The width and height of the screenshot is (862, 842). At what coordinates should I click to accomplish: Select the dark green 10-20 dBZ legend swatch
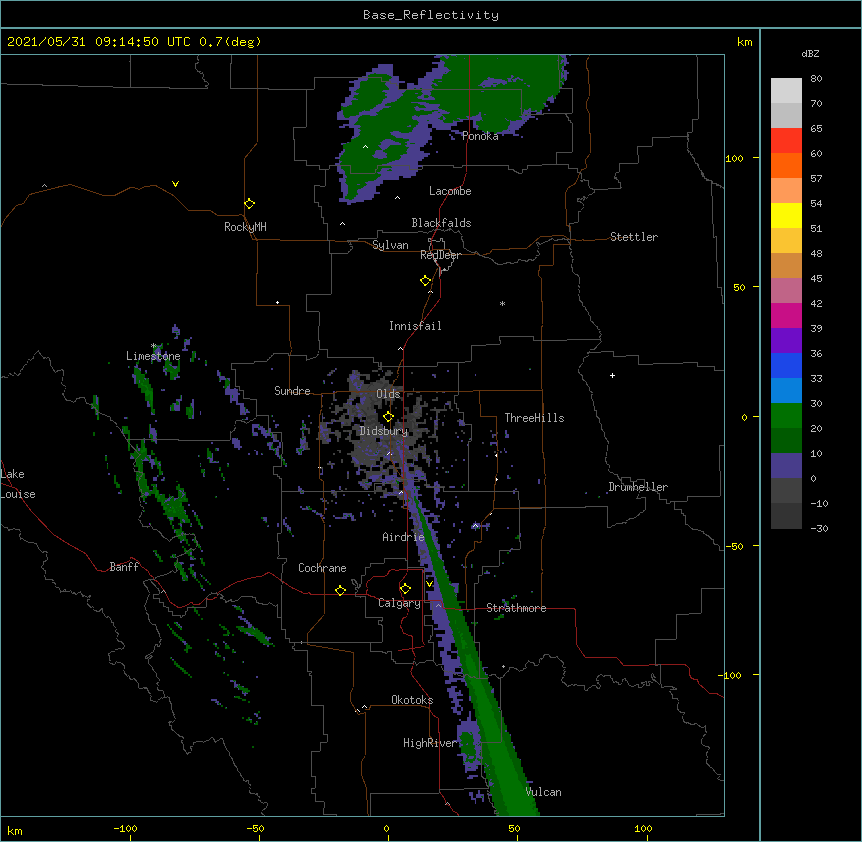click(786, 440)
